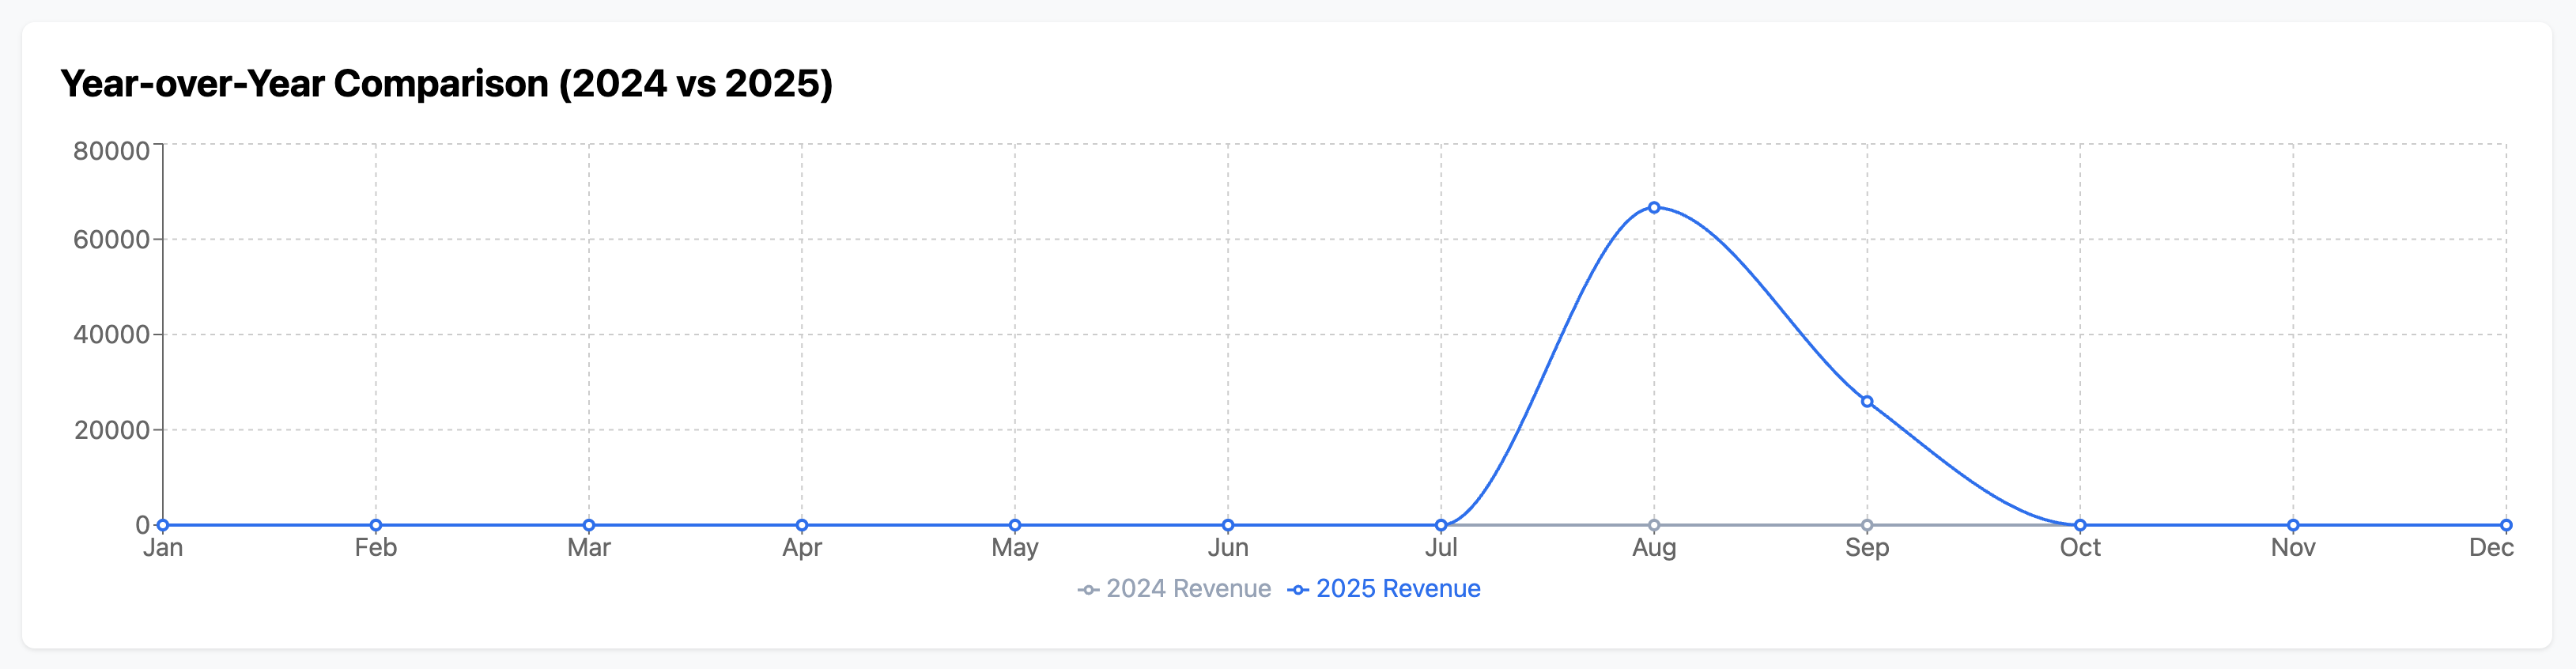Click the gray 2024 data point at Sep

[x=1867, y=525]
